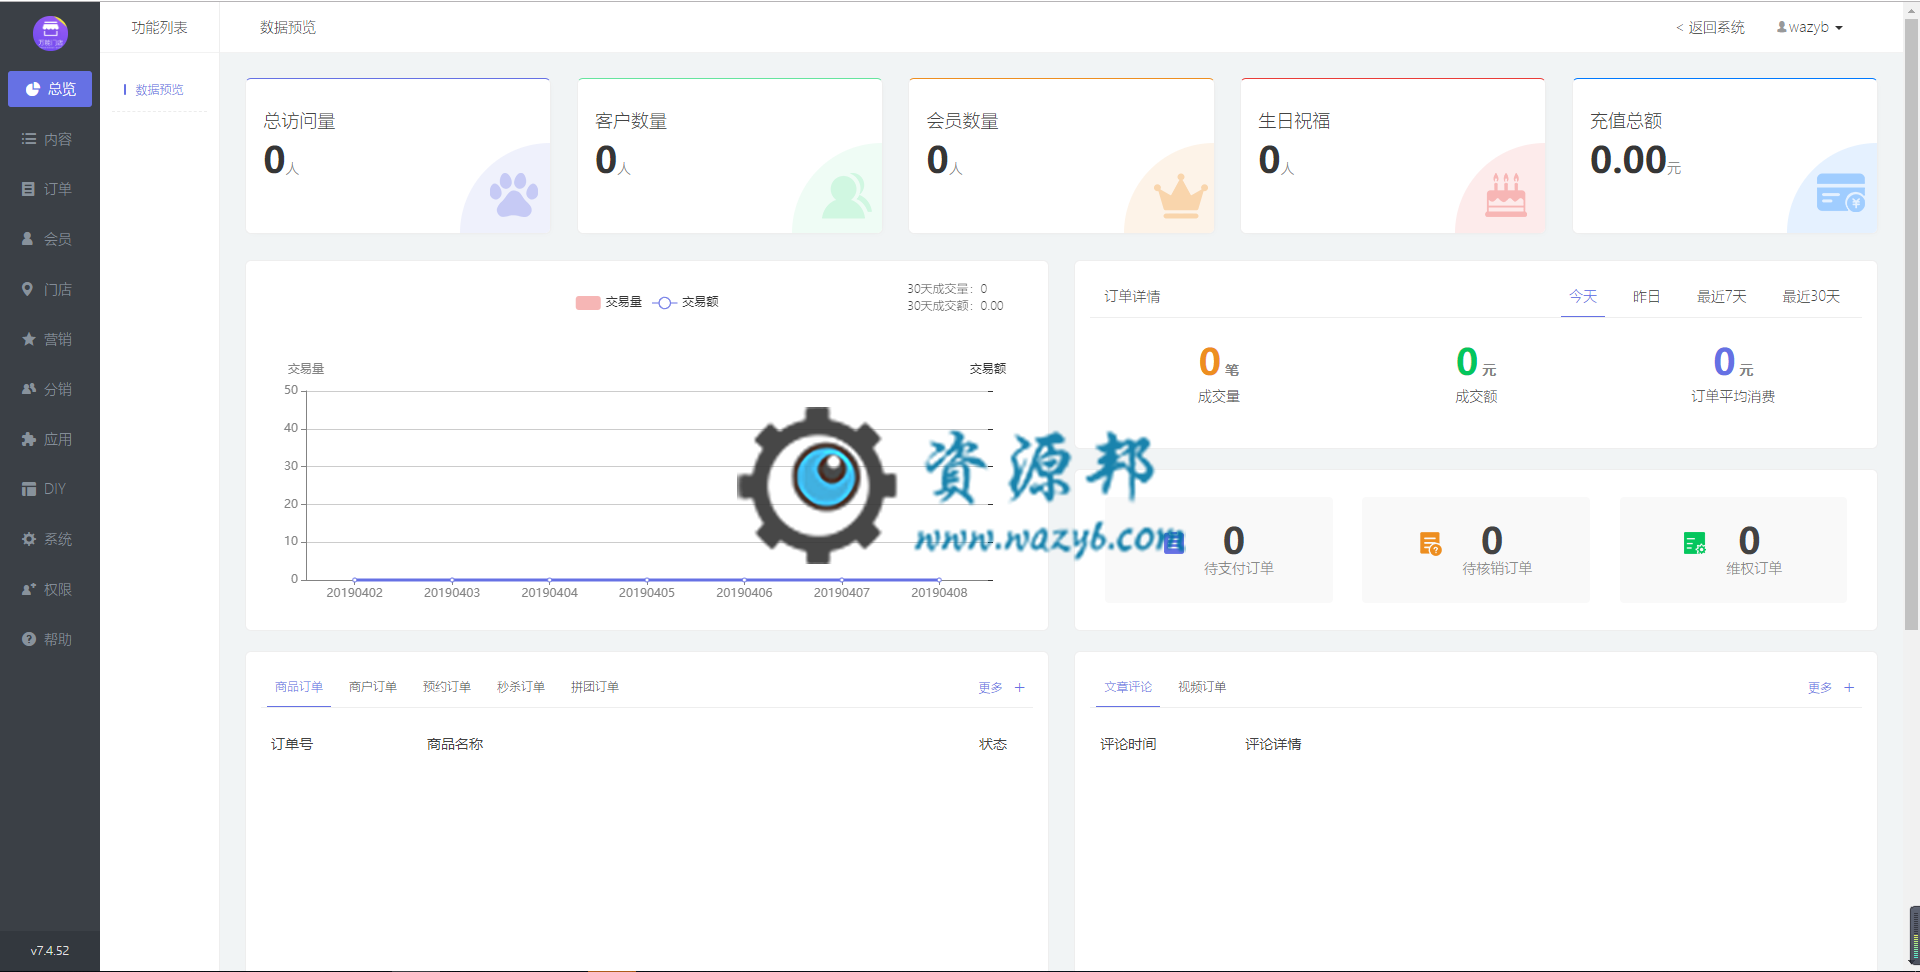Click the 订单号 column header
Image resolution: width=1920 pixels, height=972 pixels.
point(292,744)
